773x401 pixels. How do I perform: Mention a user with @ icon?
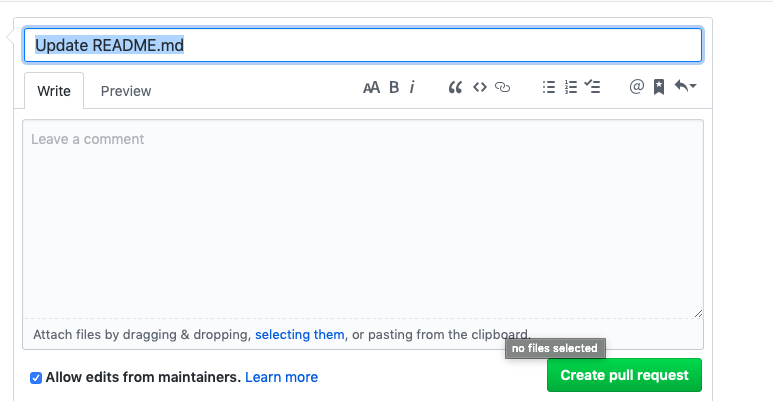point(636,88)
